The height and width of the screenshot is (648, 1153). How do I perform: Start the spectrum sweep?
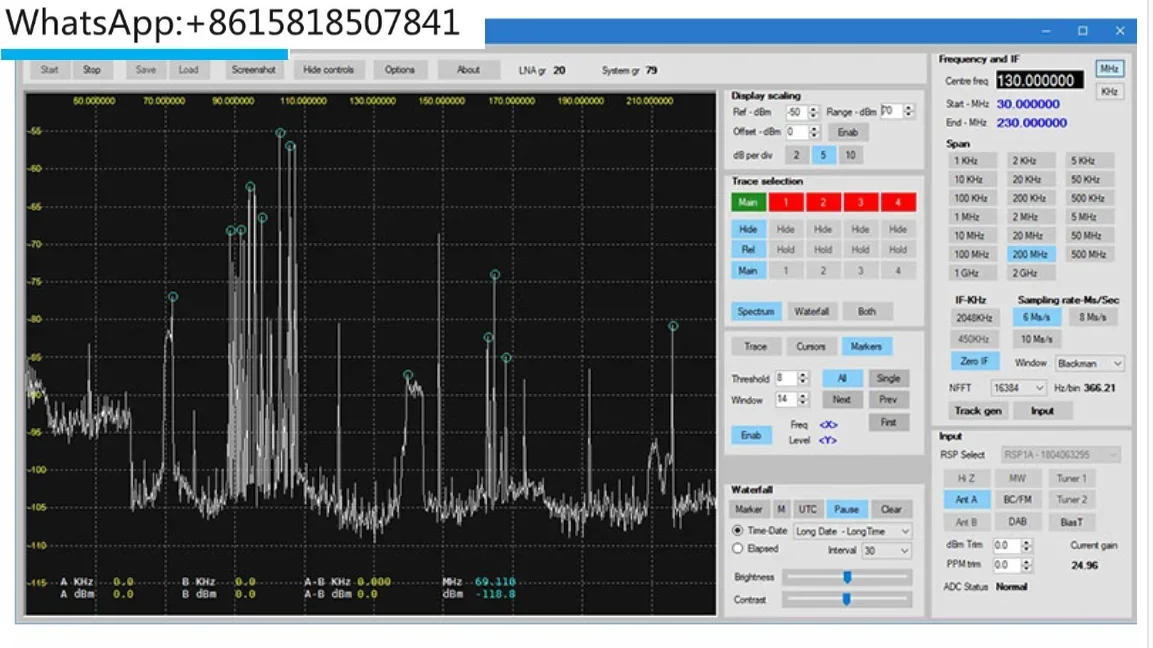click(x=48, y=69)
